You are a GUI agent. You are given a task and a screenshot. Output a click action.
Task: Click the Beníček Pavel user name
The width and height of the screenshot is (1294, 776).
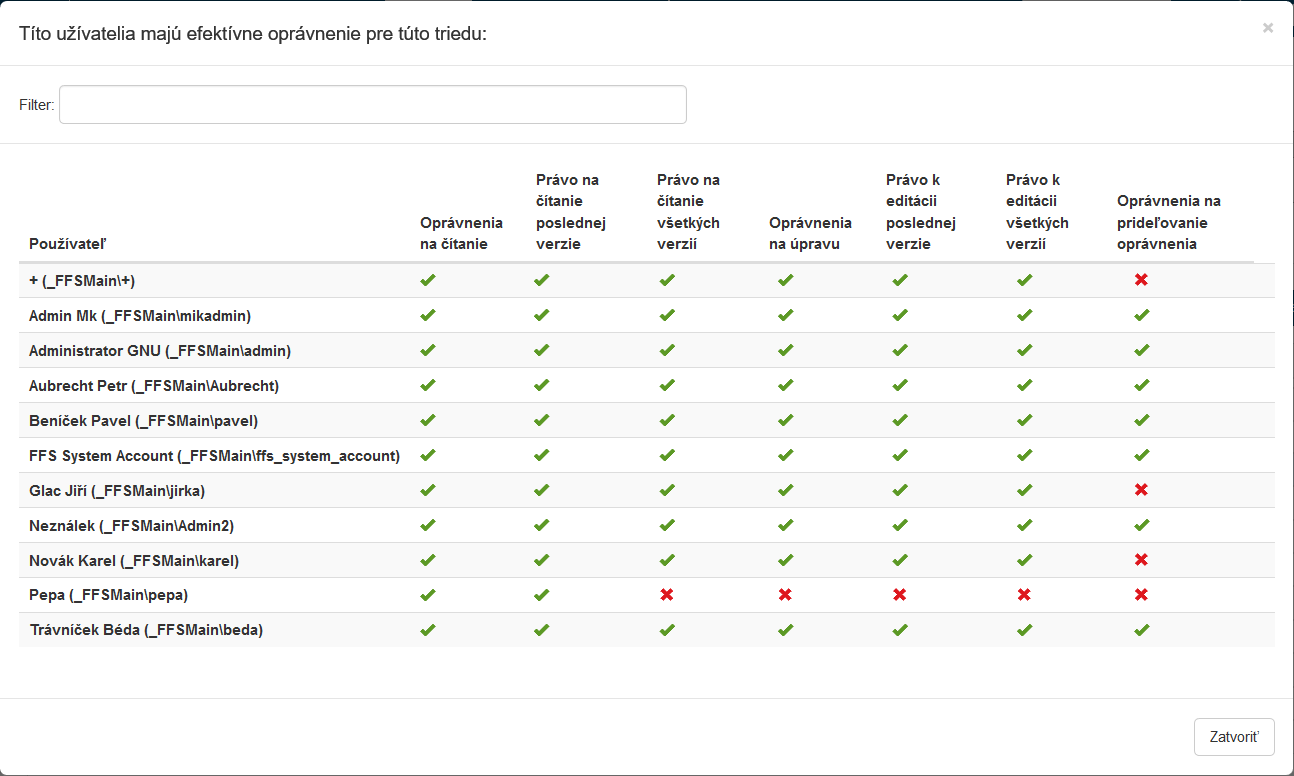(143, 421)
